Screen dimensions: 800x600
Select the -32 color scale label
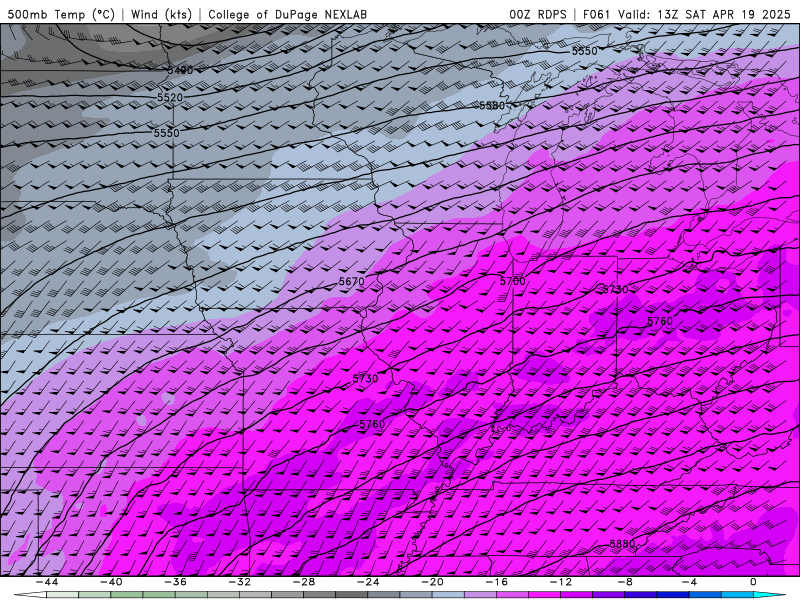[x=239, y=582]
